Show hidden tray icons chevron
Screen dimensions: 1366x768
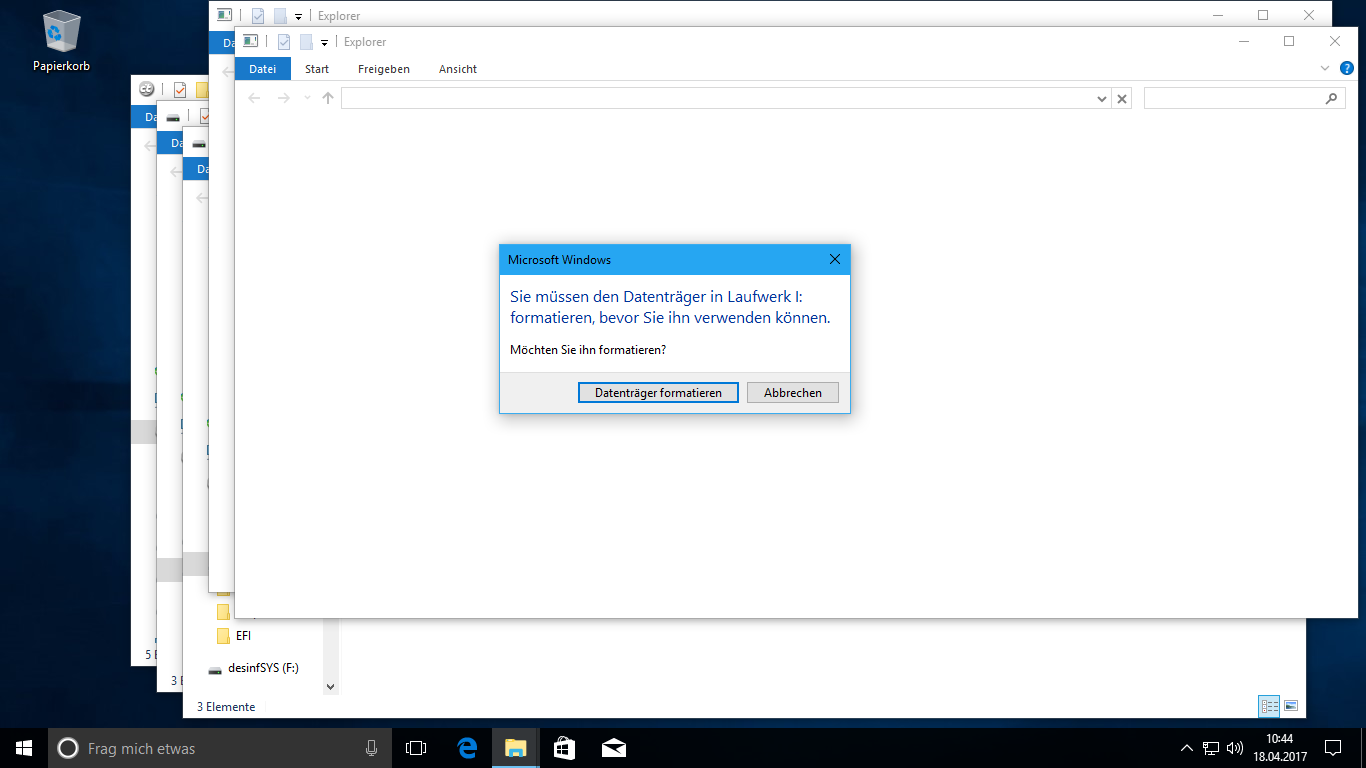click(1187, 748)
